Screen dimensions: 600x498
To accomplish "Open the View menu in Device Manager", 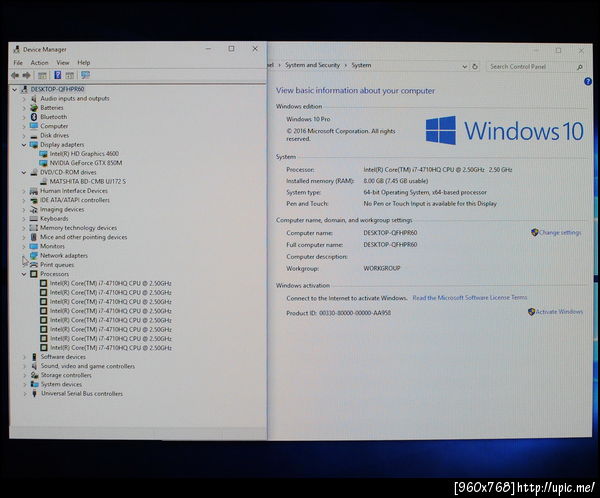I will point(63,63).
